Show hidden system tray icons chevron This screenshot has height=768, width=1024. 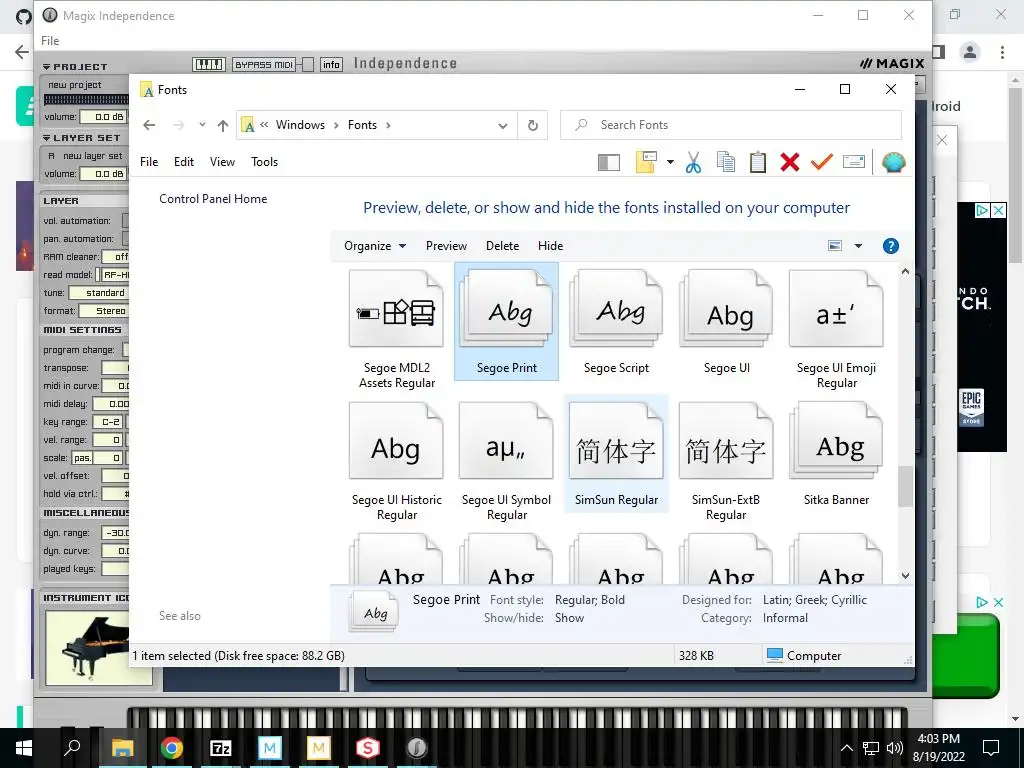pos(846,748)
